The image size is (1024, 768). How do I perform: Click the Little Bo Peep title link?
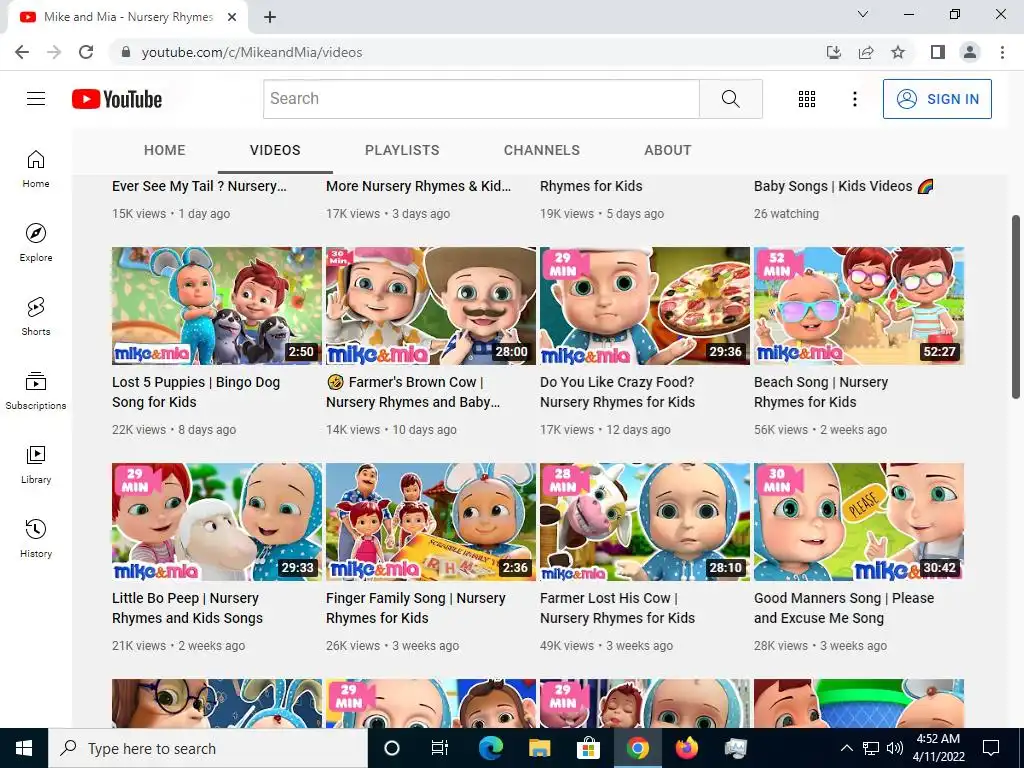coord(187,608)
